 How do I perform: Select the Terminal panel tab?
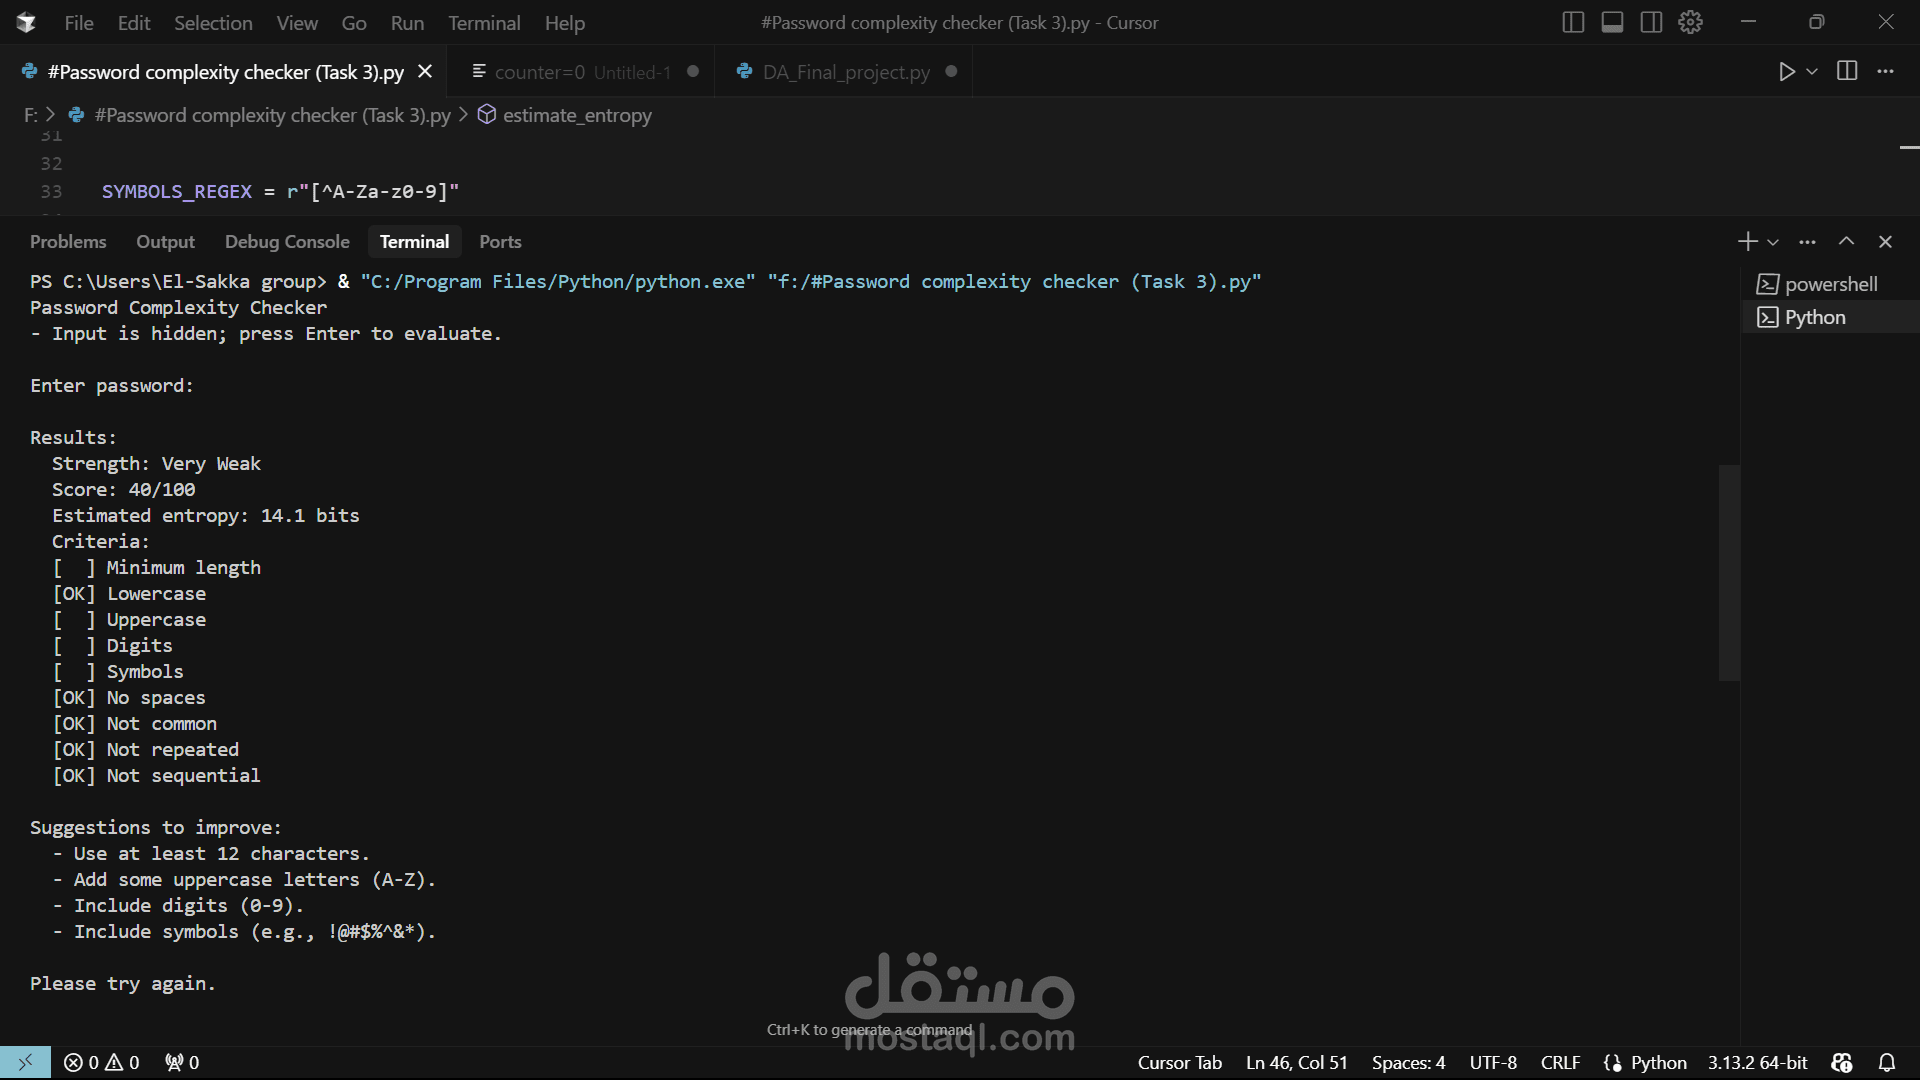(414, 241)
